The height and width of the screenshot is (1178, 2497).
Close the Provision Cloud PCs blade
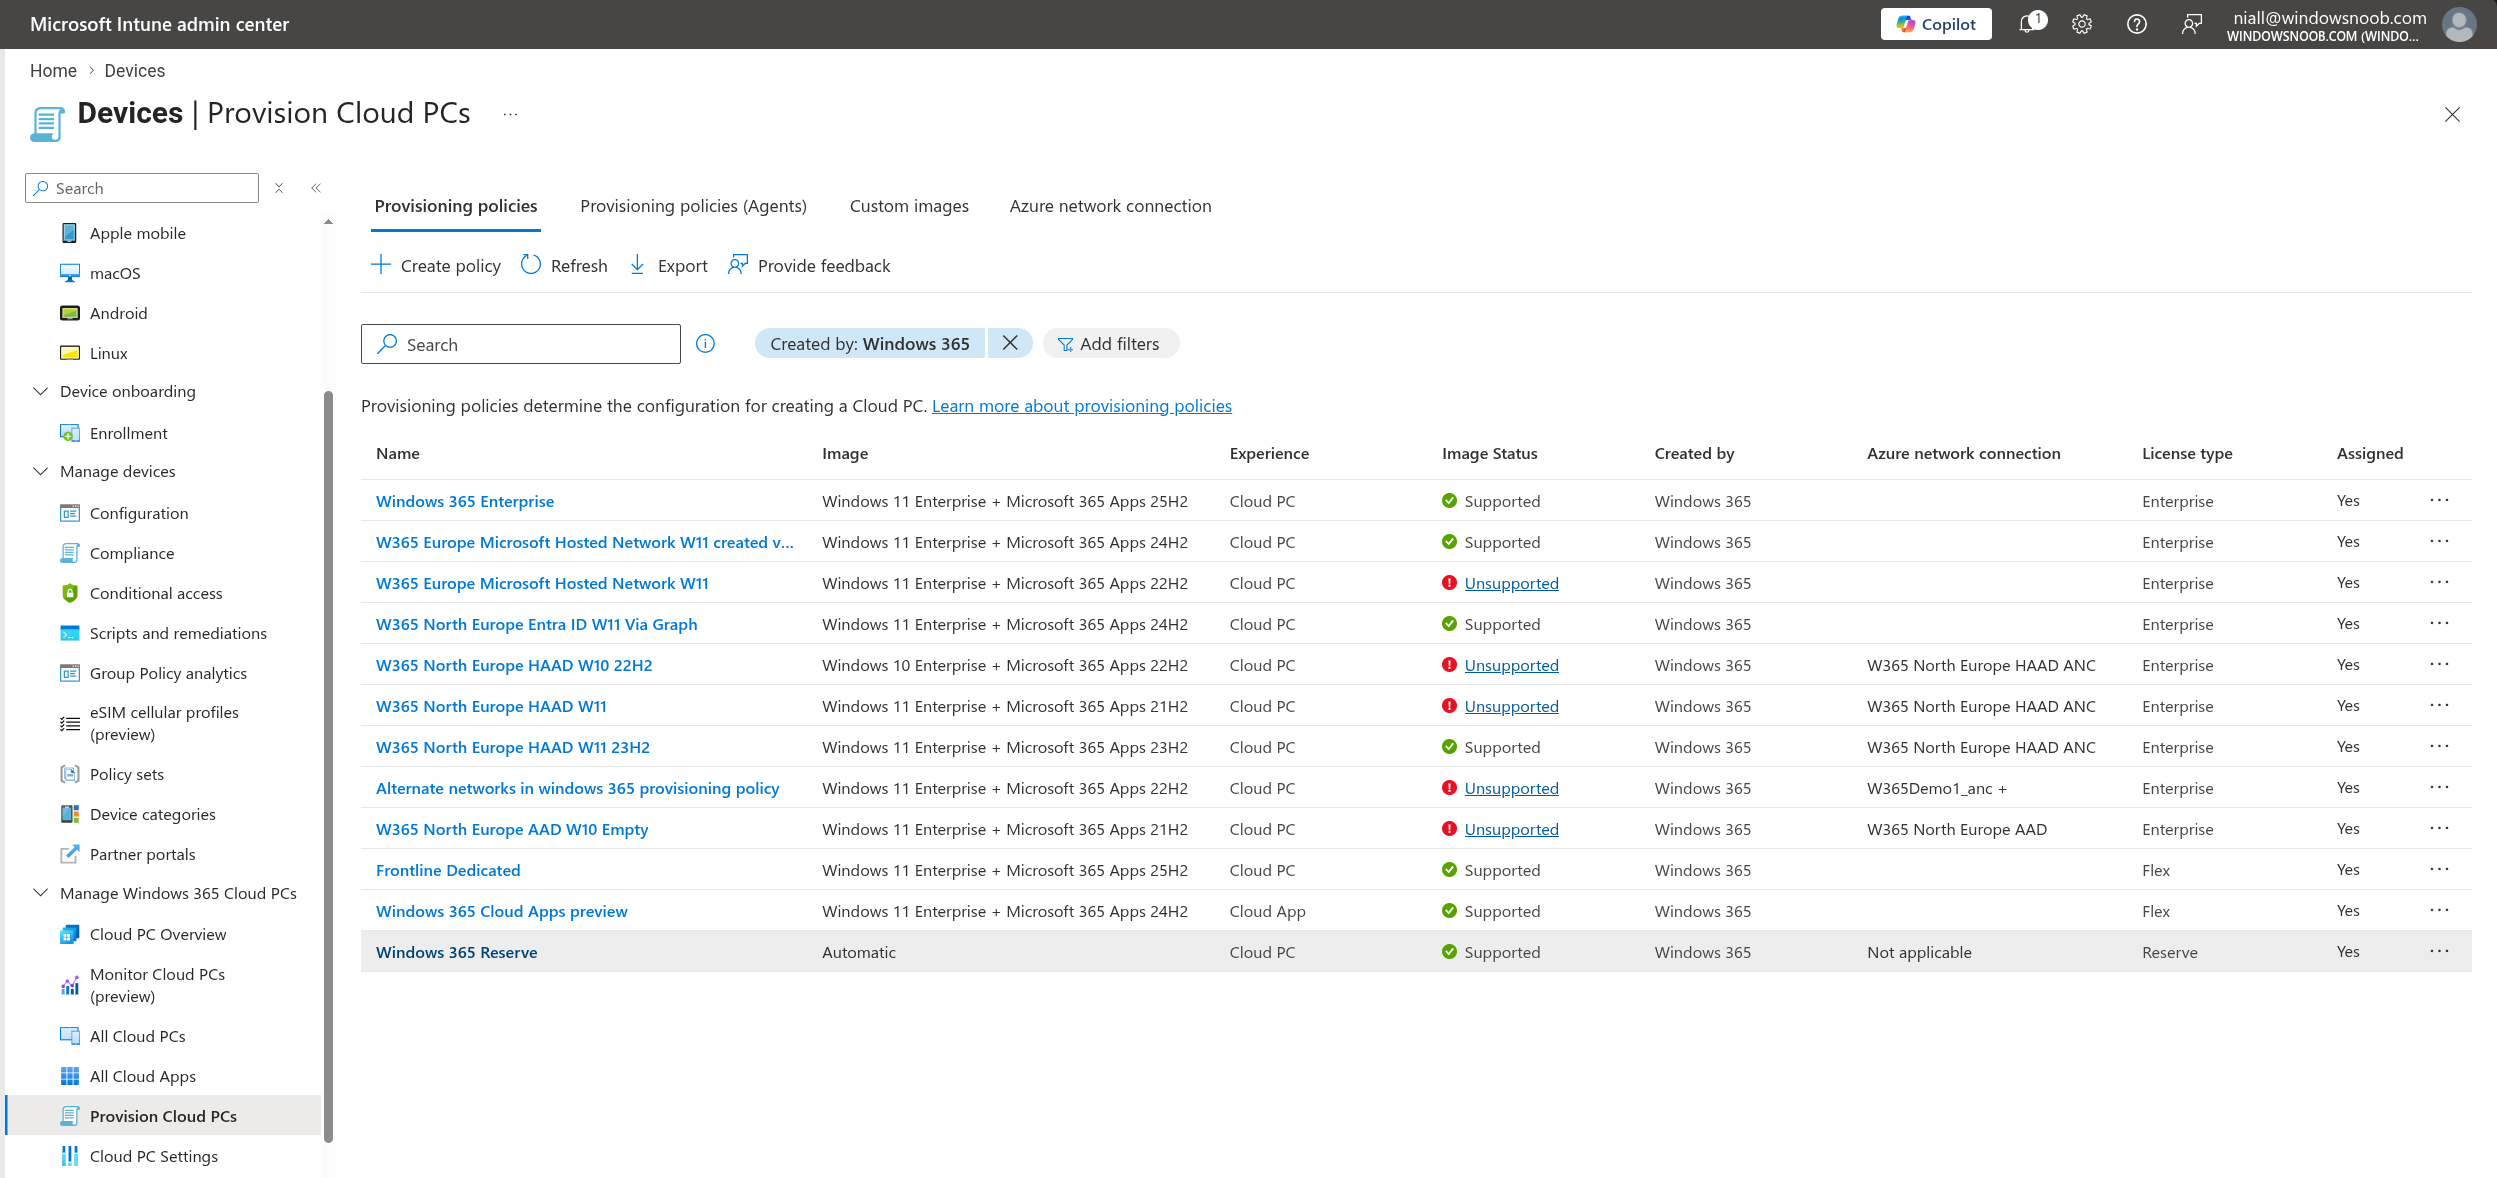pyautogui.click(x=2452, y=114)
